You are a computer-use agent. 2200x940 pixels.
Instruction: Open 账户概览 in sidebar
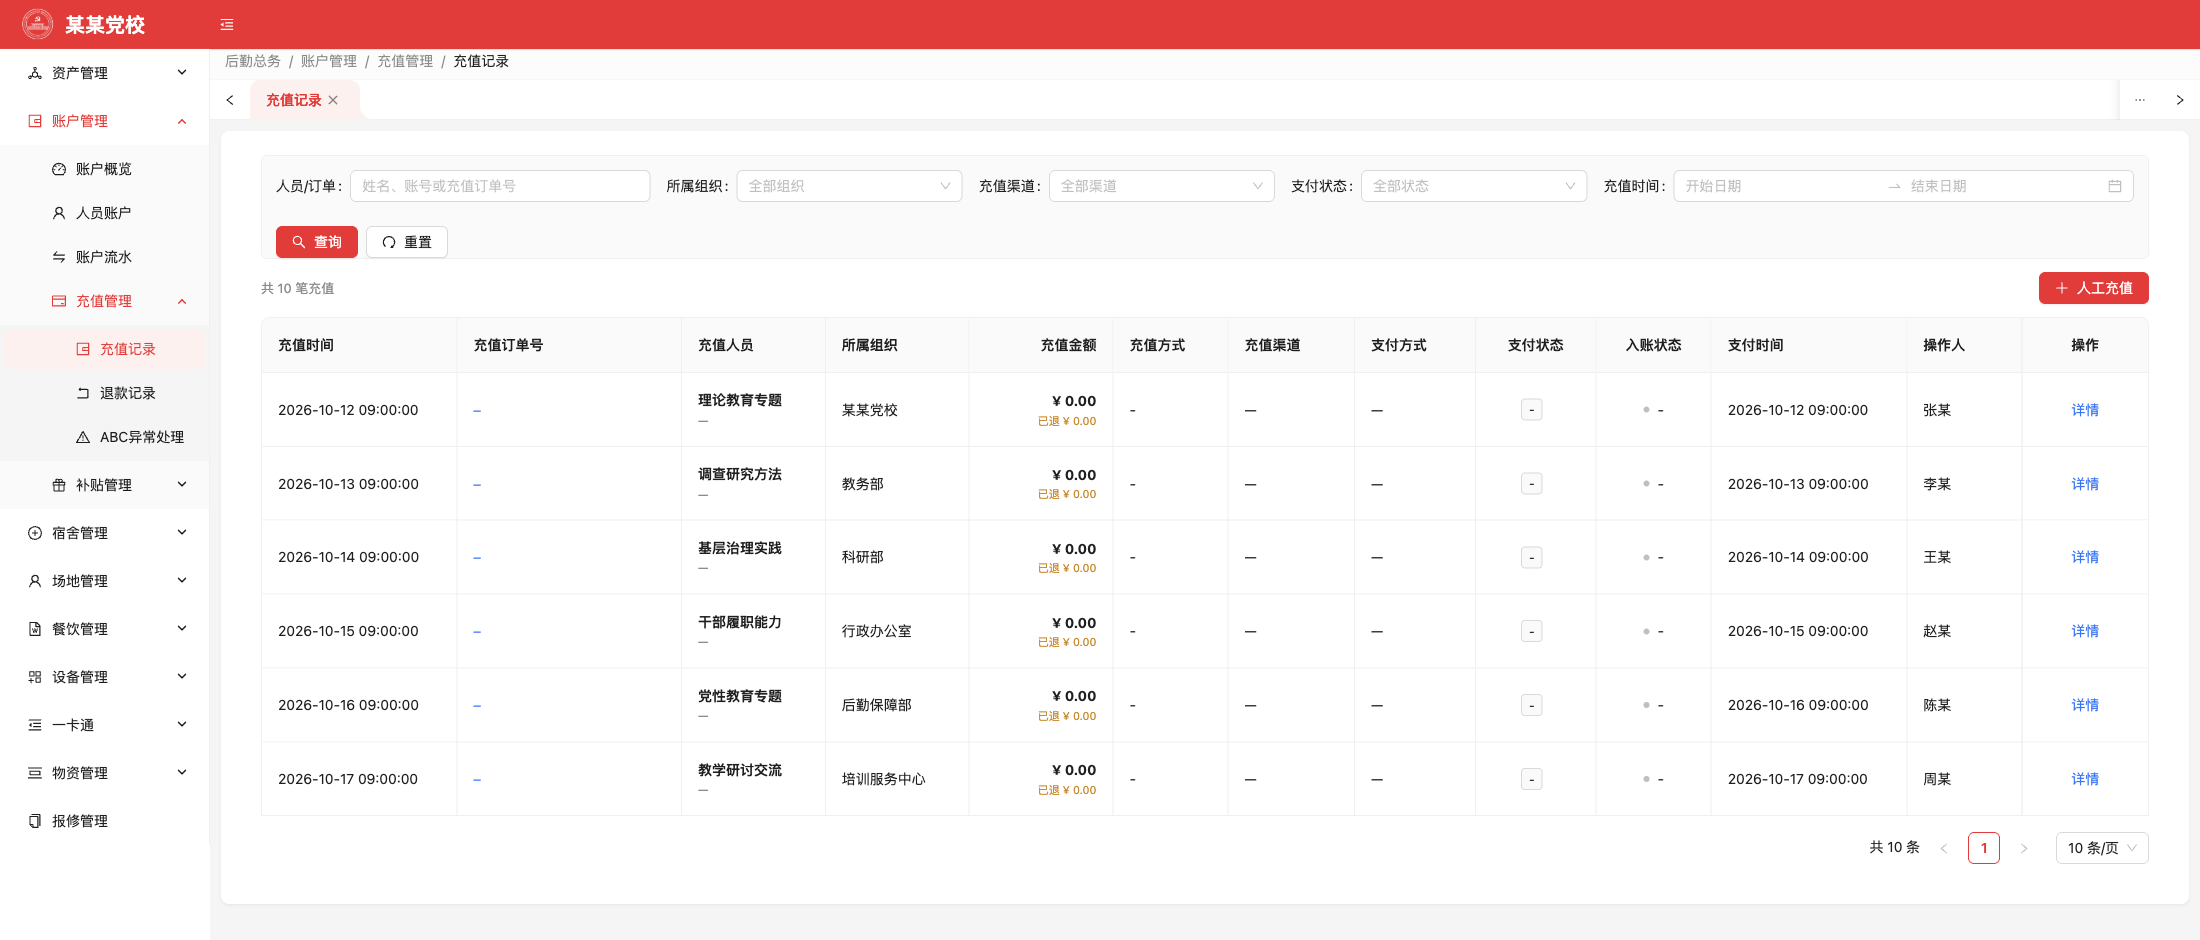[x=104, y=169]
